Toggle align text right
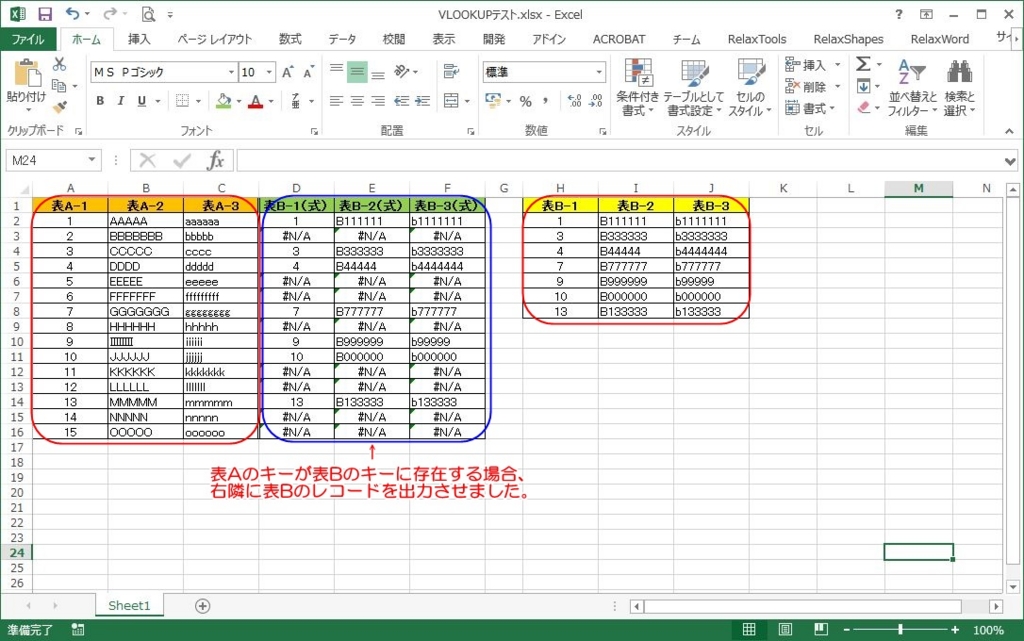Screen dimensions: 1024x641 click(x=378, y=101)
